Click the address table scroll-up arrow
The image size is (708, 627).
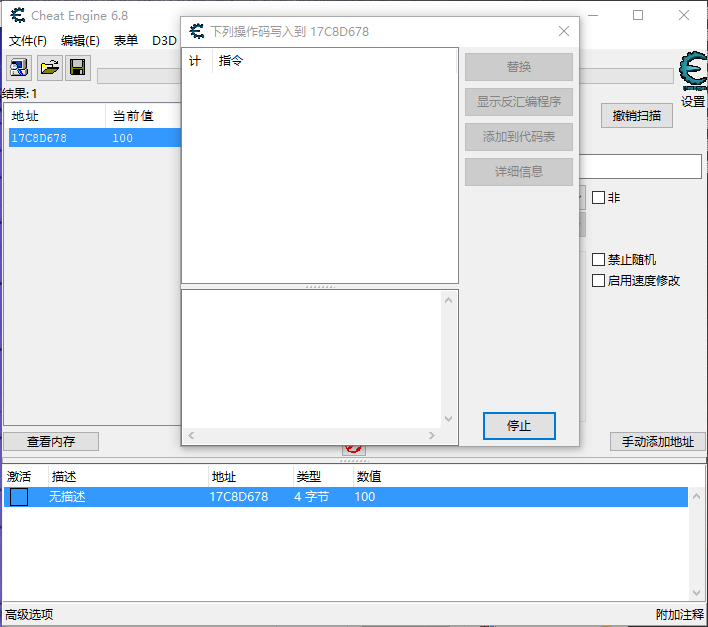pos(696,497)
